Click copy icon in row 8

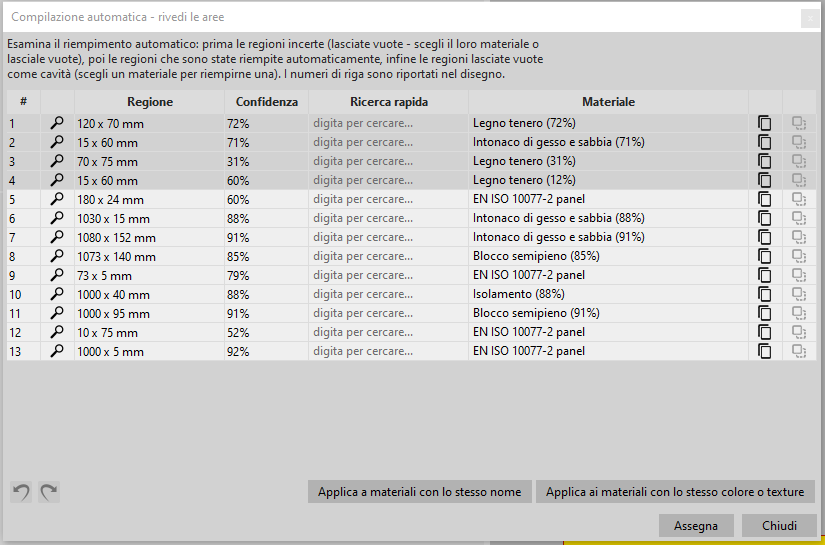point(764,256)
